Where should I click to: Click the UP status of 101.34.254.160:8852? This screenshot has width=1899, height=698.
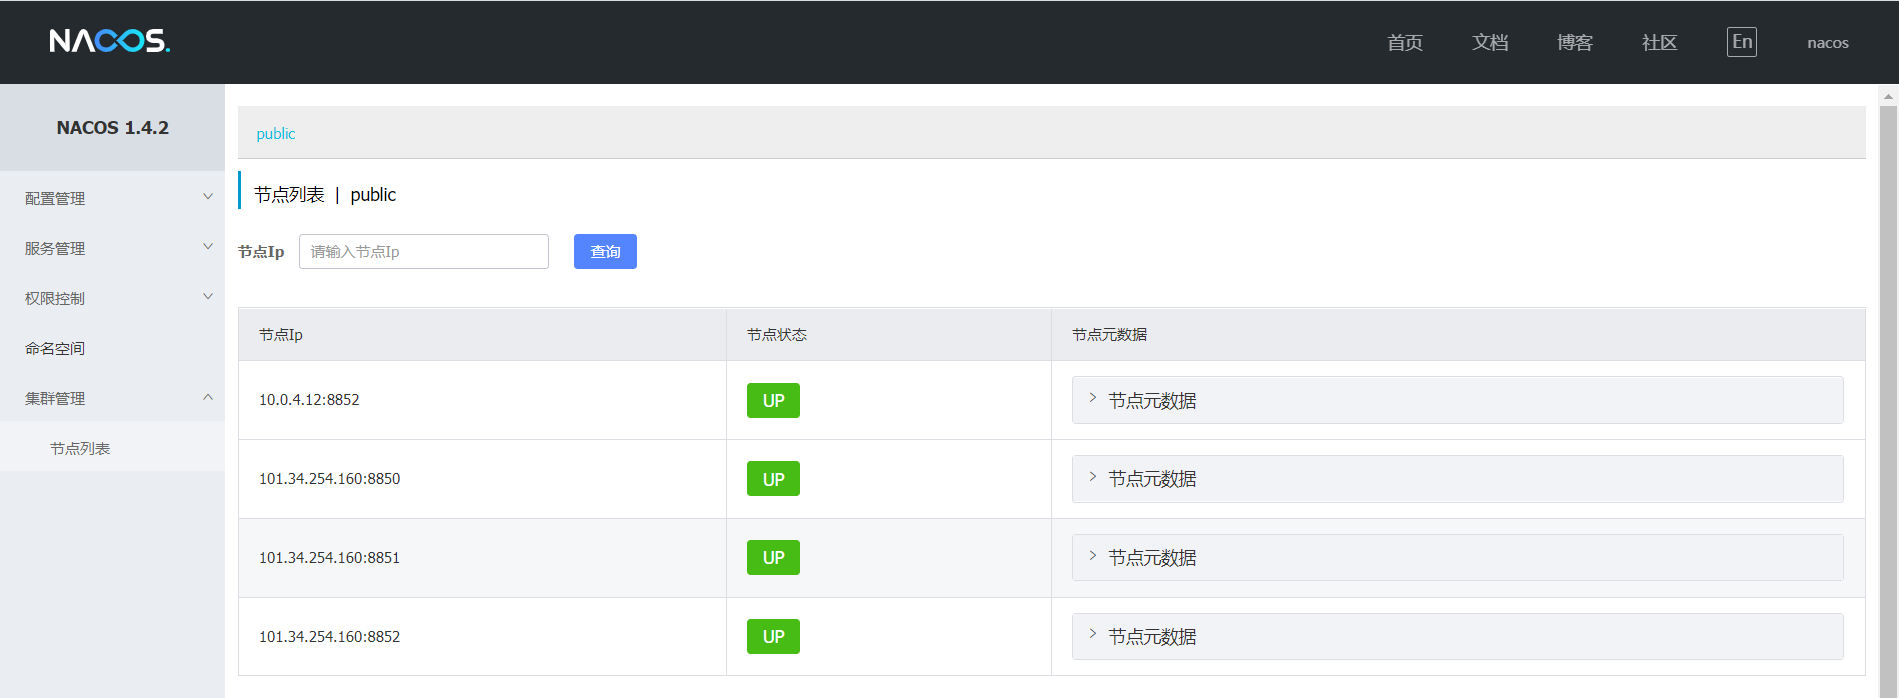pyautogui.click(x=773, y=637)
